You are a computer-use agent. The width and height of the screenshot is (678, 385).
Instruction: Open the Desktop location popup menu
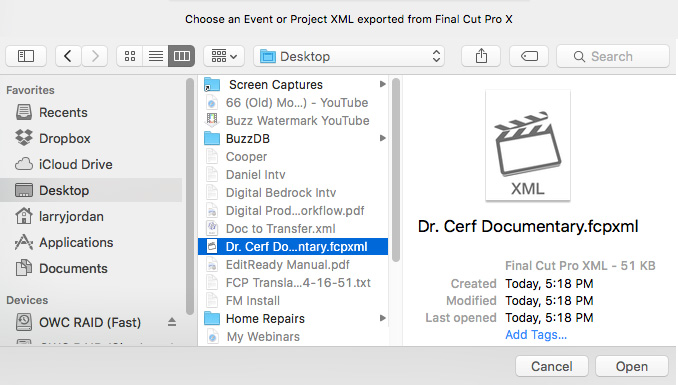tap(349, 56)
